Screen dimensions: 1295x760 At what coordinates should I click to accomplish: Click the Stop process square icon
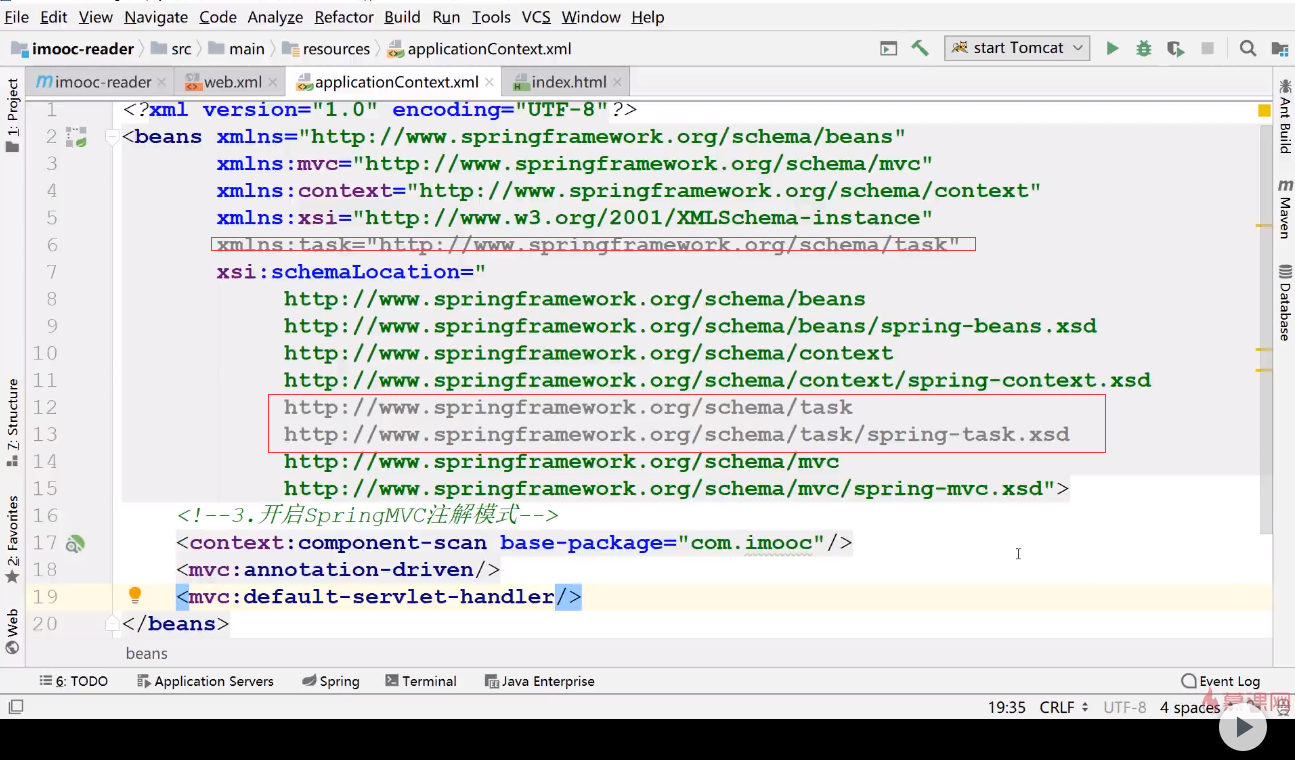point(1207,48)
